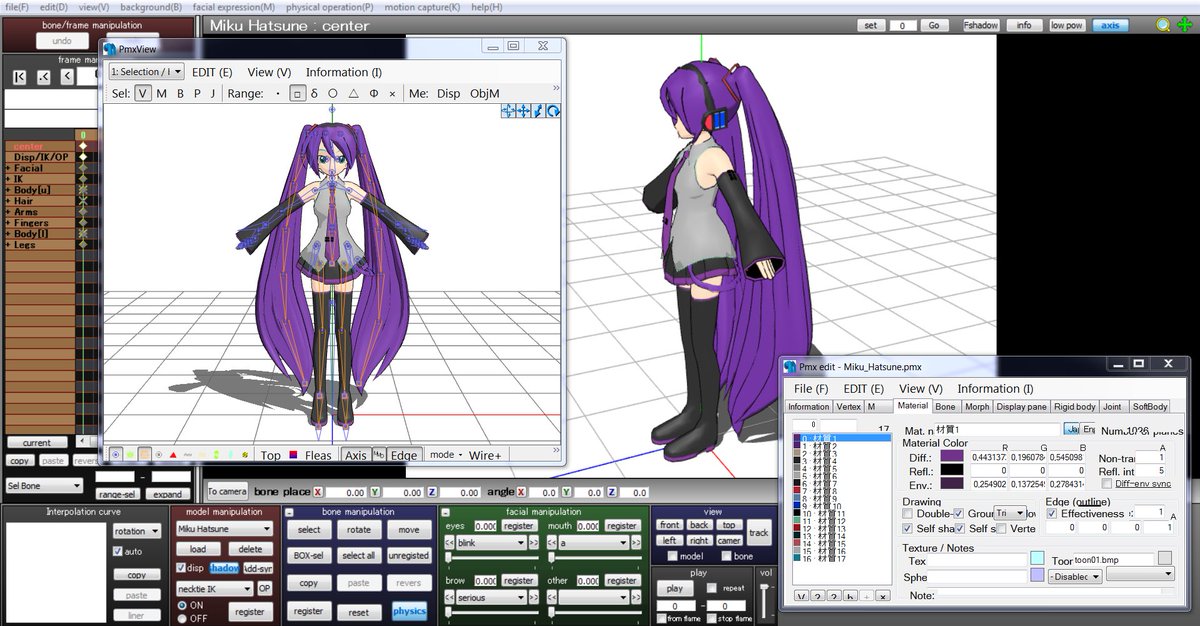This screenshot has height=626, width=1200.
Task: Click the x range icon in PmxView
Action: coord(392,93)
